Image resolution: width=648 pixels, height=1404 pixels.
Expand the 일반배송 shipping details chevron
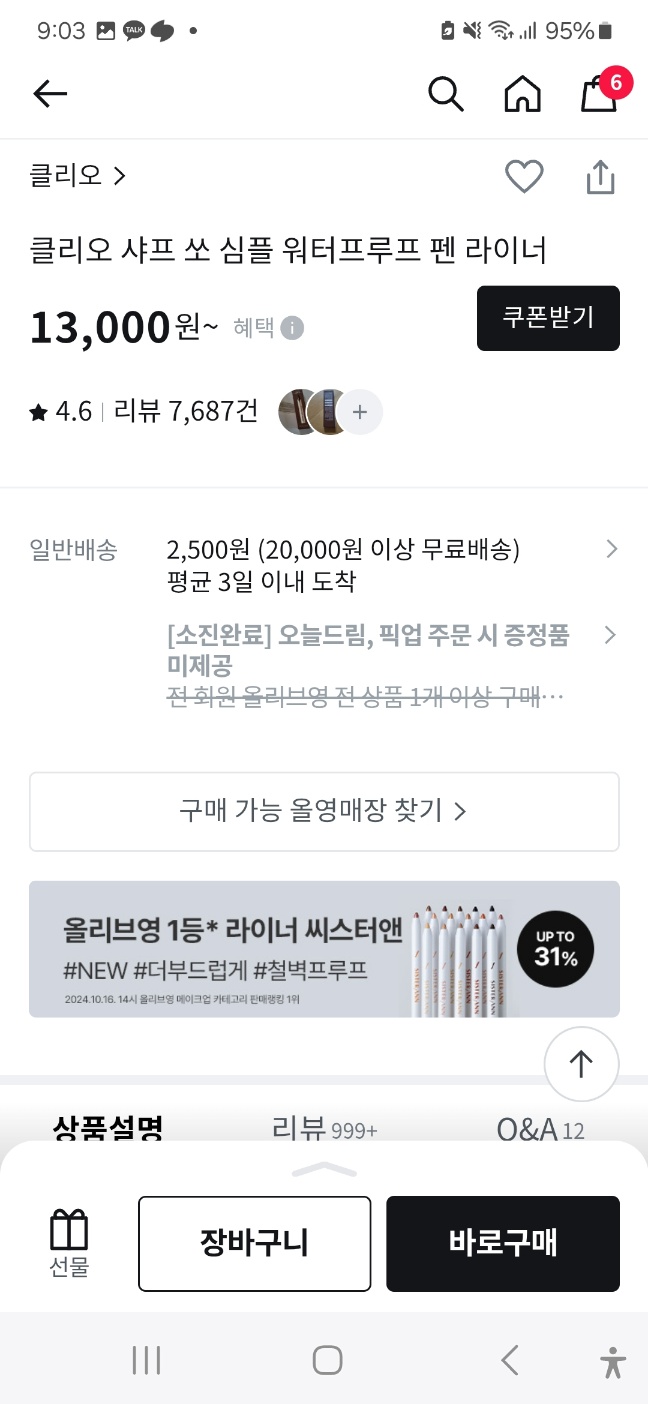(611, 549)
